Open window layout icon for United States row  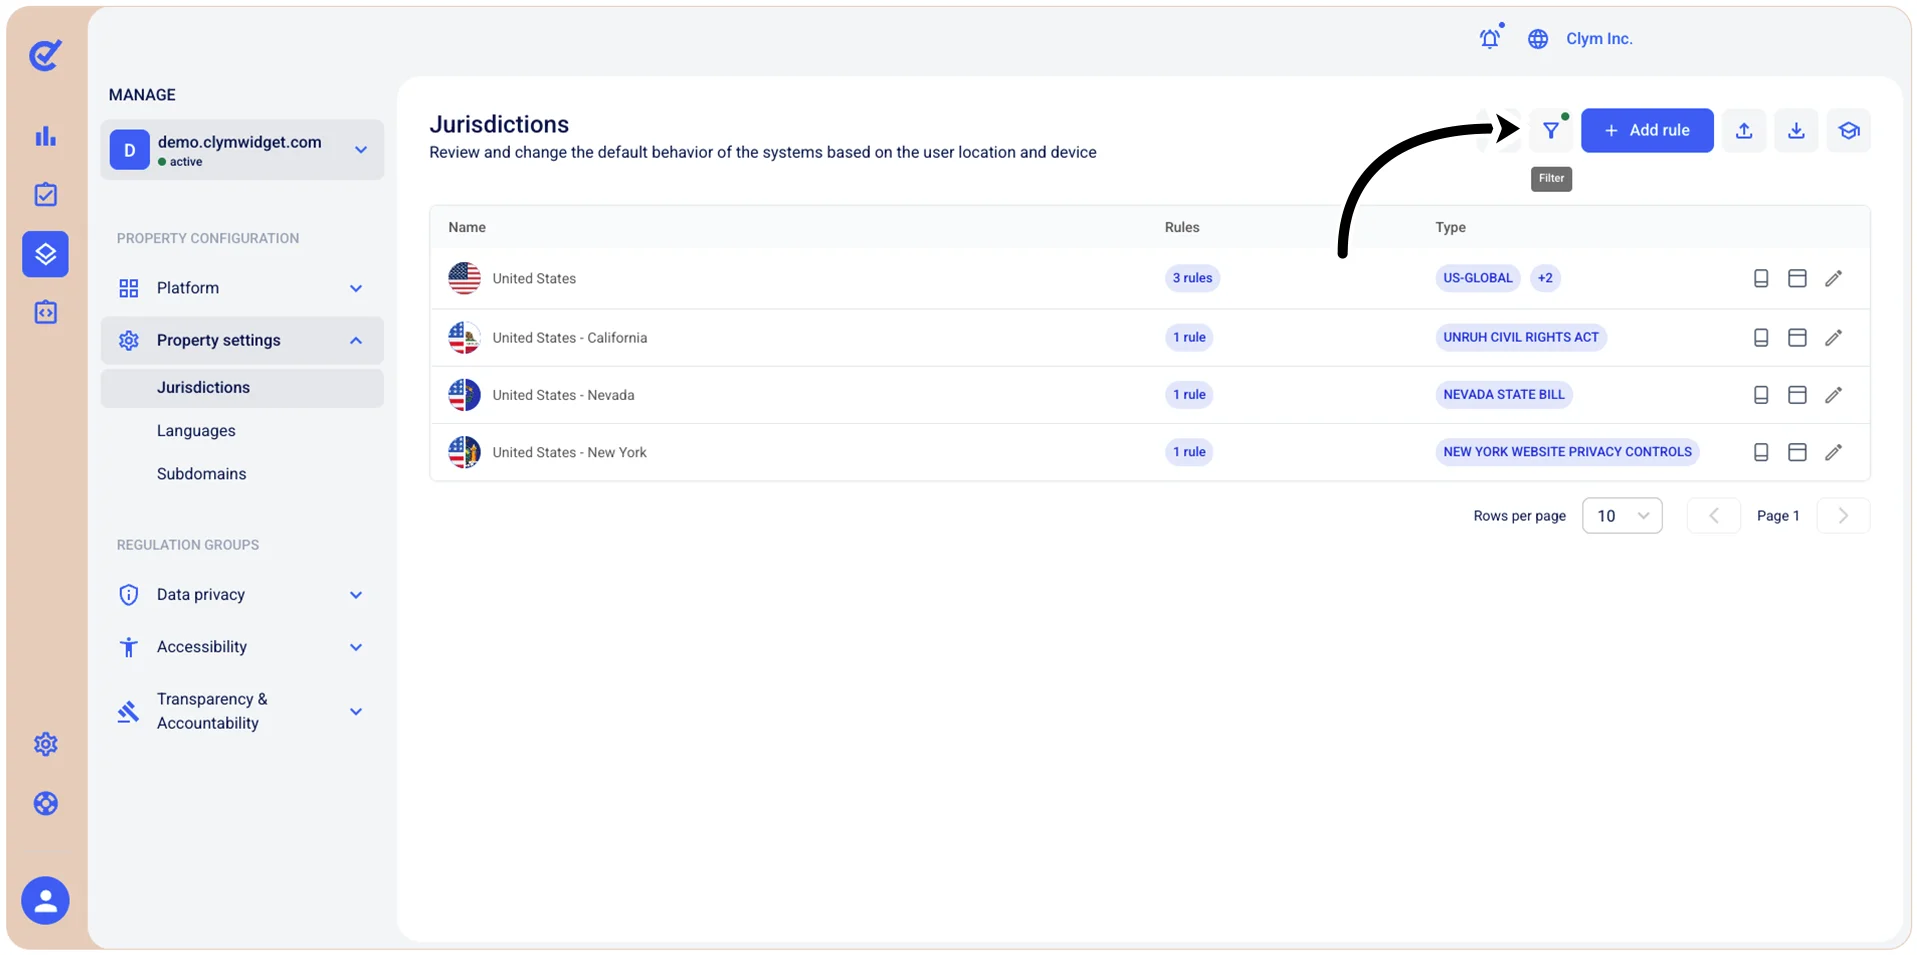[1797, 278]
